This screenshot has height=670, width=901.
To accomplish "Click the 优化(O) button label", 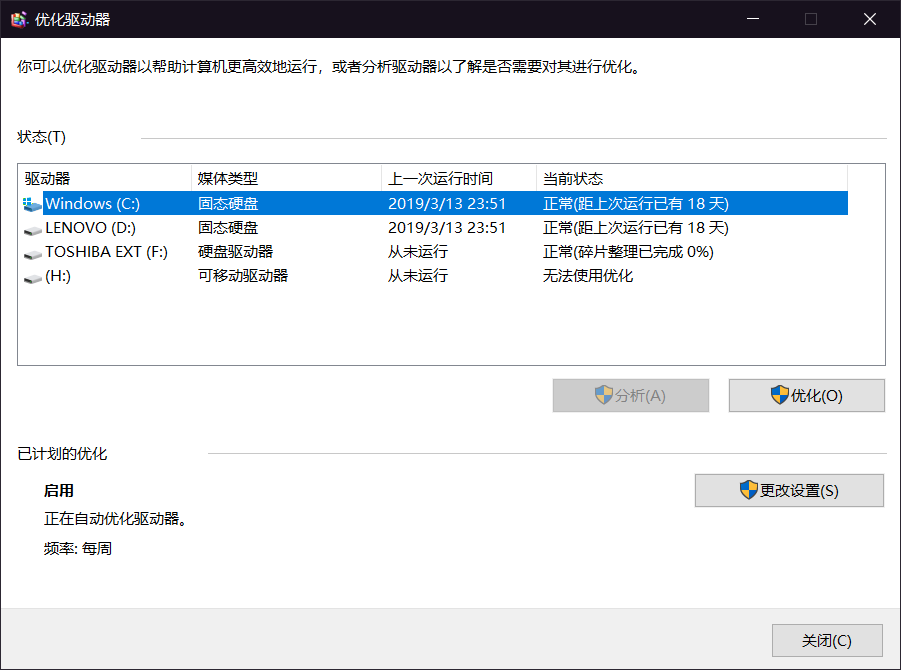I will (817, 395).
